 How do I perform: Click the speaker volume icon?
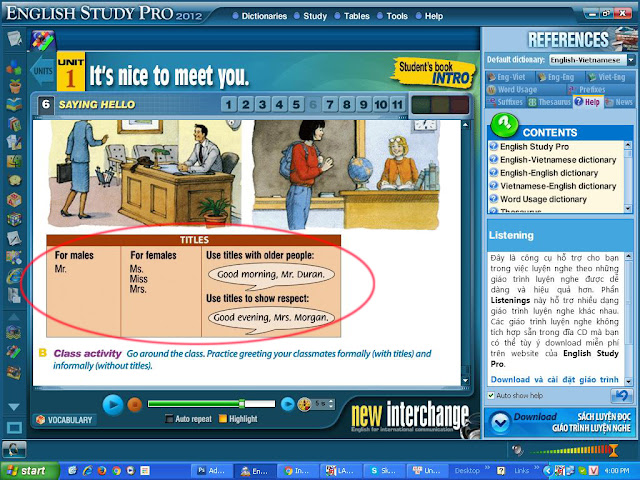pos(518,450)
